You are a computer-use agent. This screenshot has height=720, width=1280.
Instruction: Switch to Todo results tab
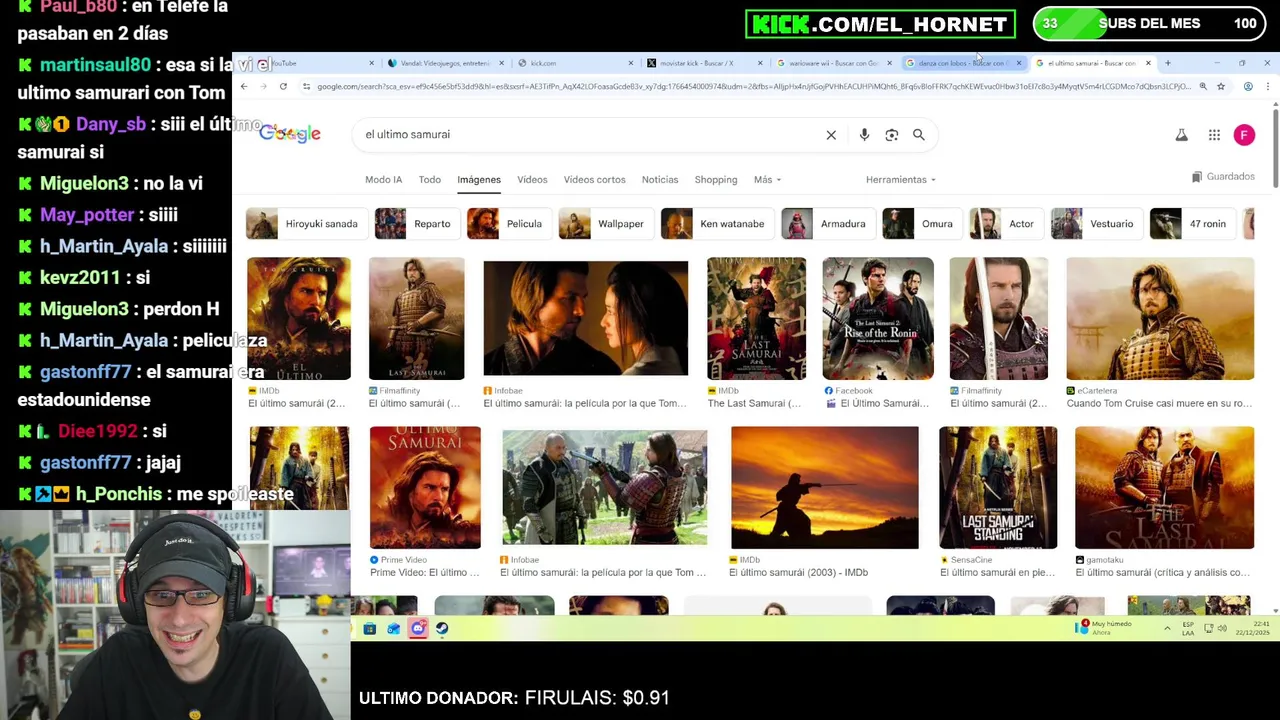click(x=430, y=180)
